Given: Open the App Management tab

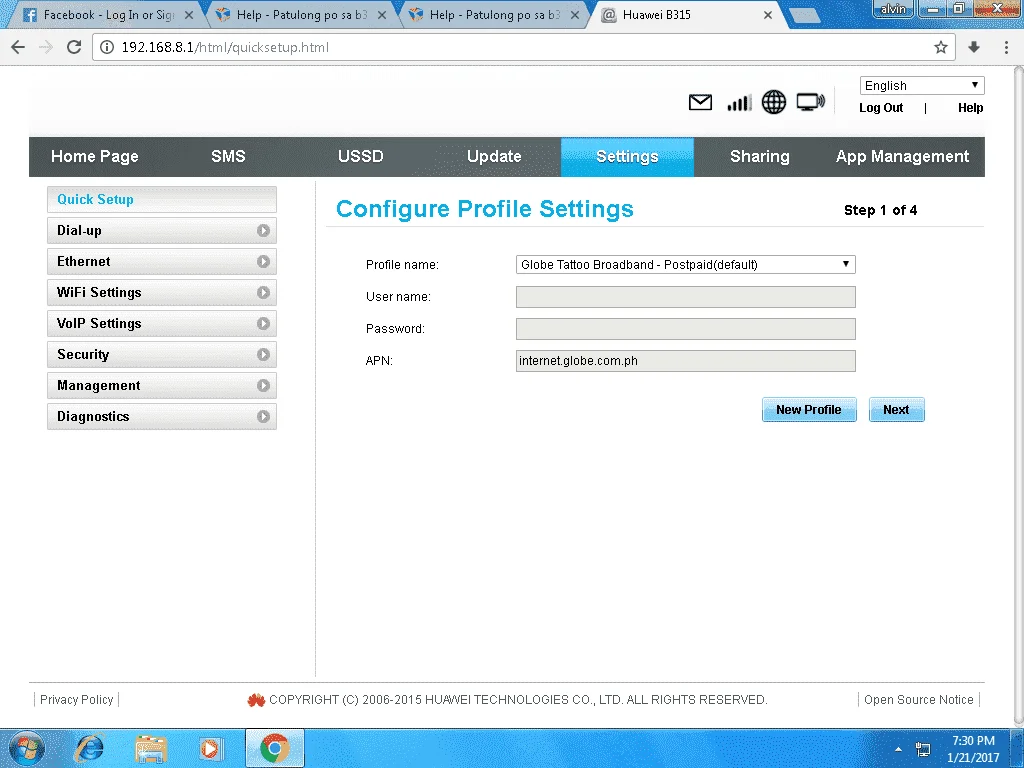Looking at the screenshot, I should click(903, 157).
